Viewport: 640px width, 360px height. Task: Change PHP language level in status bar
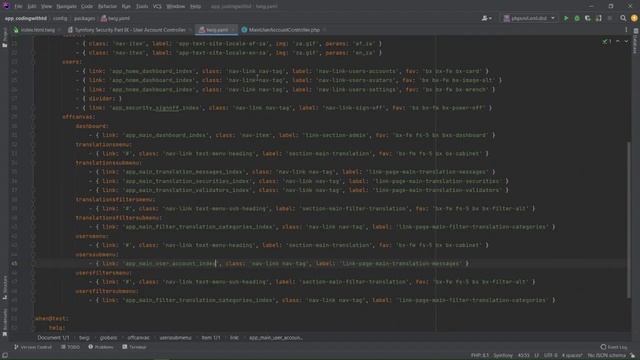click(x=480, y=356)
